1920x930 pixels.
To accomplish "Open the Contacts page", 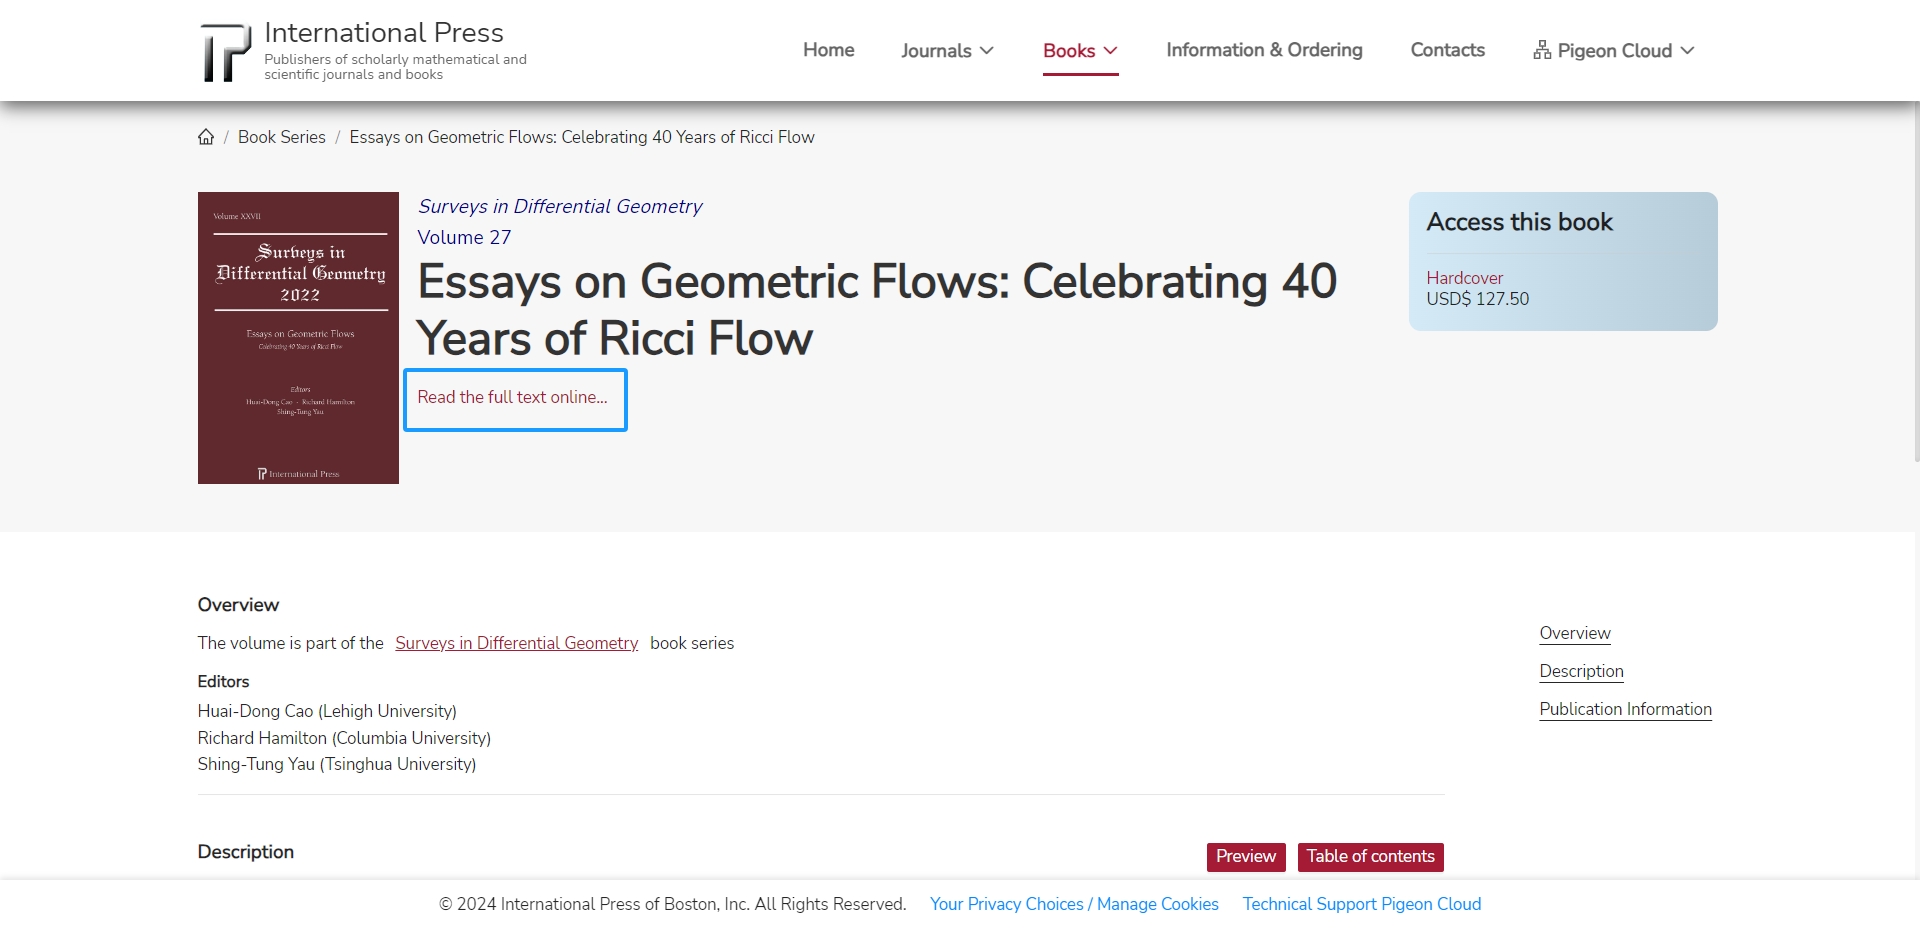I will [x=1447, y=50].
